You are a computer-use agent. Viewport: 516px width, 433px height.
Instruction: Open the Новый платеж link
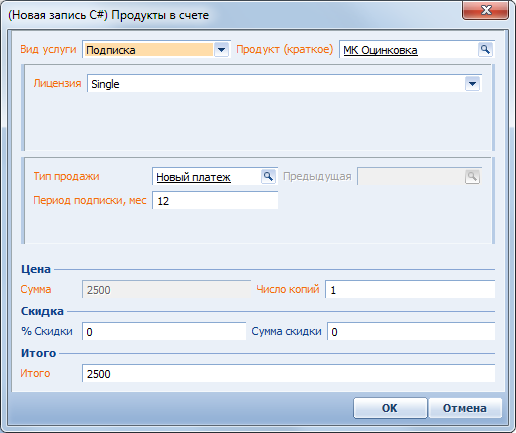[193, 177]
